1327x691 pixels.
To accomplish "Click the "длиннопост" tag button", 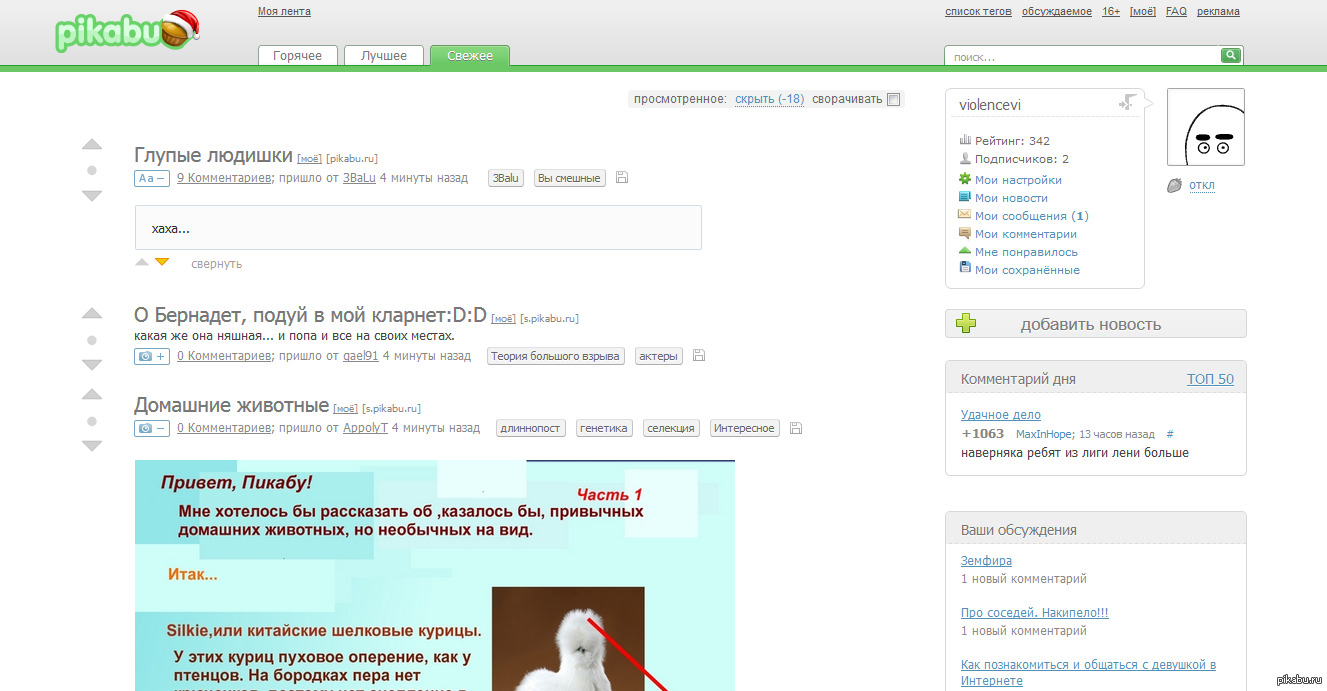I will (530, 428).
